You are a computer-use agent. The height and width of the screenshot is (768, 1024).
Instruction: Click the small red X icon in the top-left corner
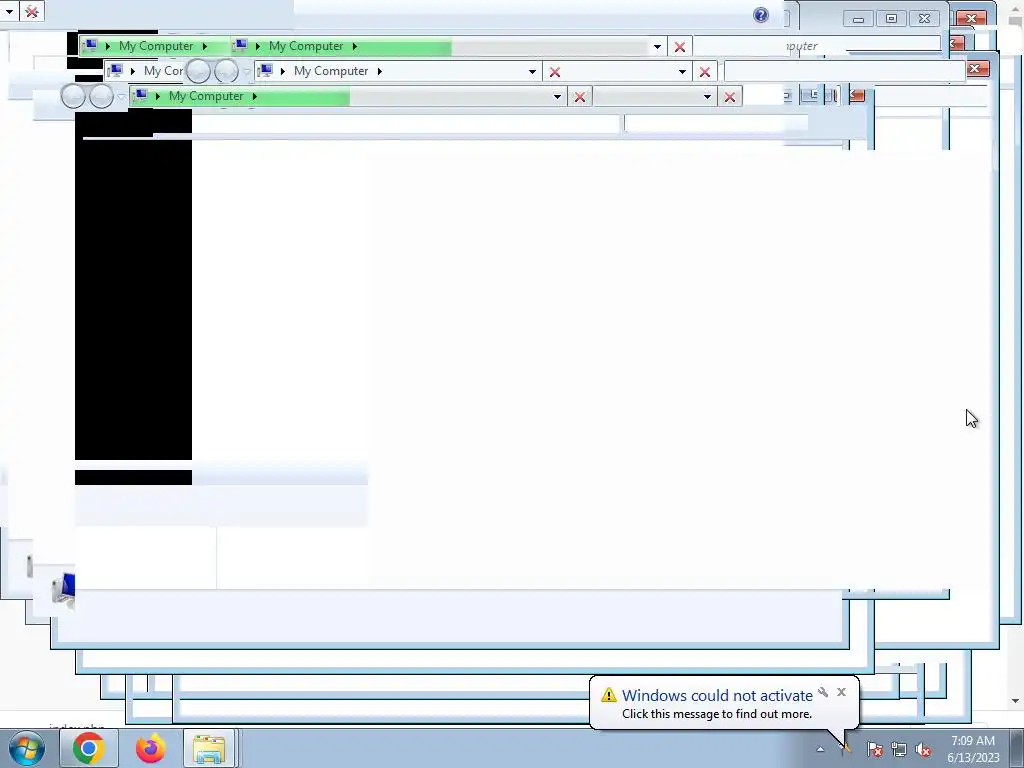[31, 12]
